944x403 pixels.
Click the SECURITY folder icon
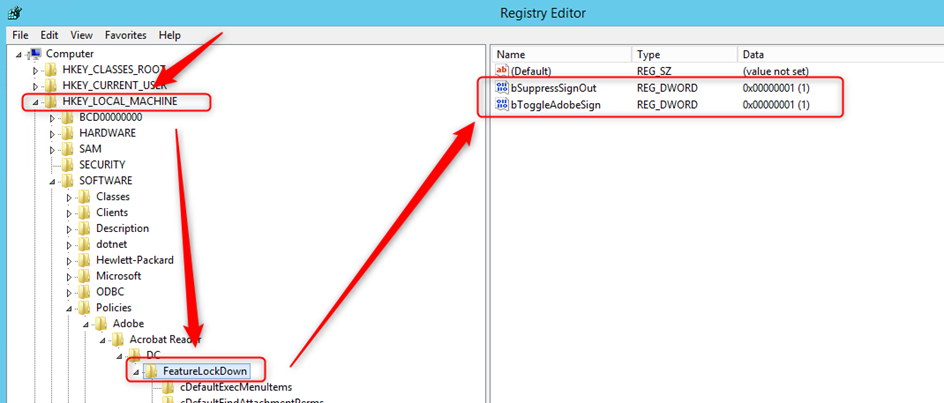click(68, 165)
